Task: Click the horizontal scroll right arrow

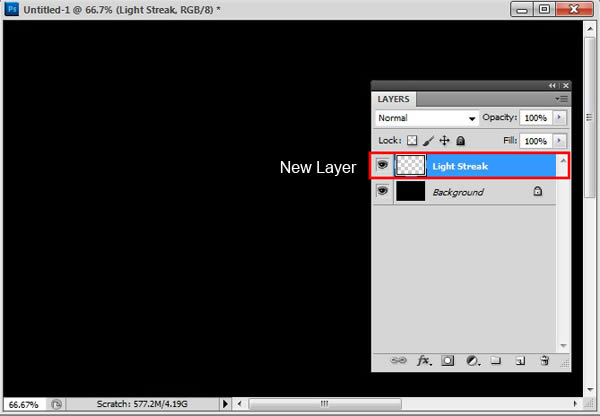Action: [x=575, y=404]
